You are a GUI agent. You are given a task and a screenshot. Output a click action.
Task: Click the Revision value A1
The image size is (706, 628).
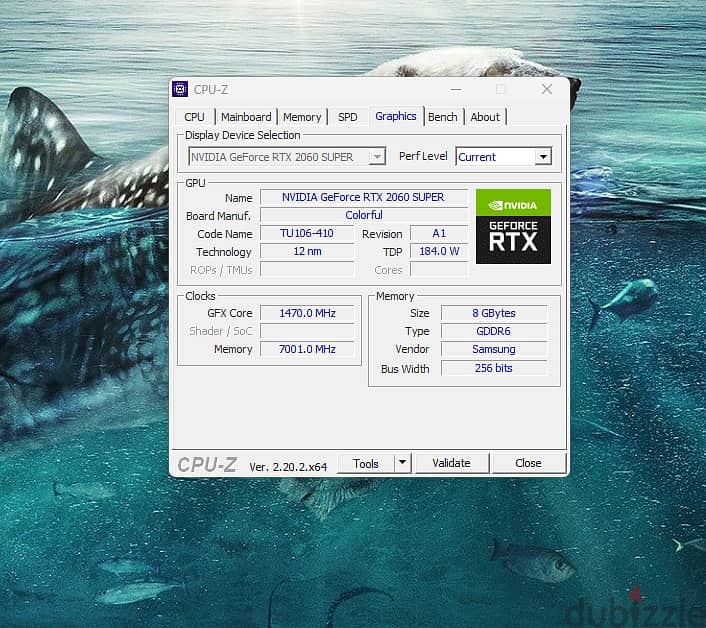(439, 233)
